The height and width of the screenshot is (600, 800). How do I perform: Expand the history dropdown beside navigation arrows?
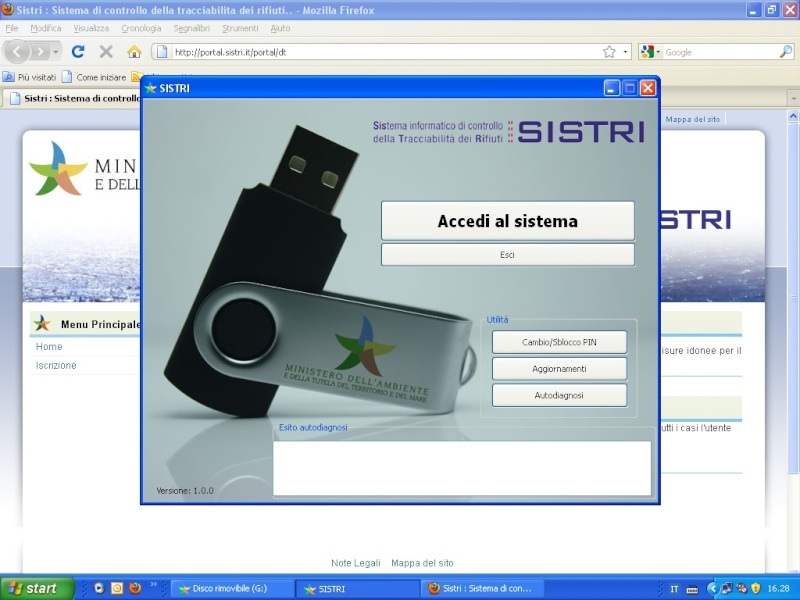[x=56, y=52]
